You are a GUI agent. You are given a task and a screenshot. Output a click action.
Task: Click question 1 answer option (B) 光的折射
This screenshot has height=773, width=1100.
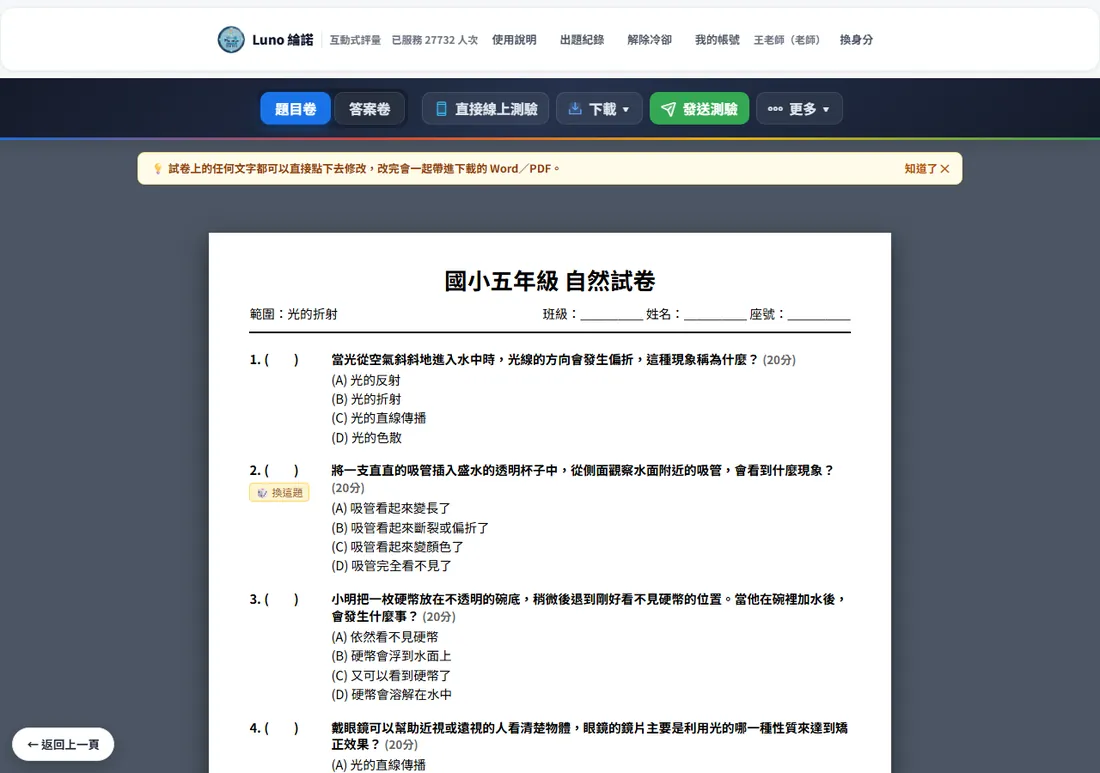[x=366, y=399]
